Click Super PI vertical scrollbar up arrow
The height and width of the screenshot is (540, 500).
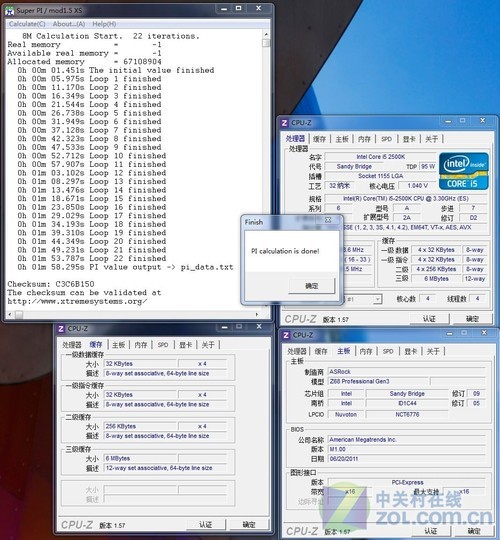266,34
